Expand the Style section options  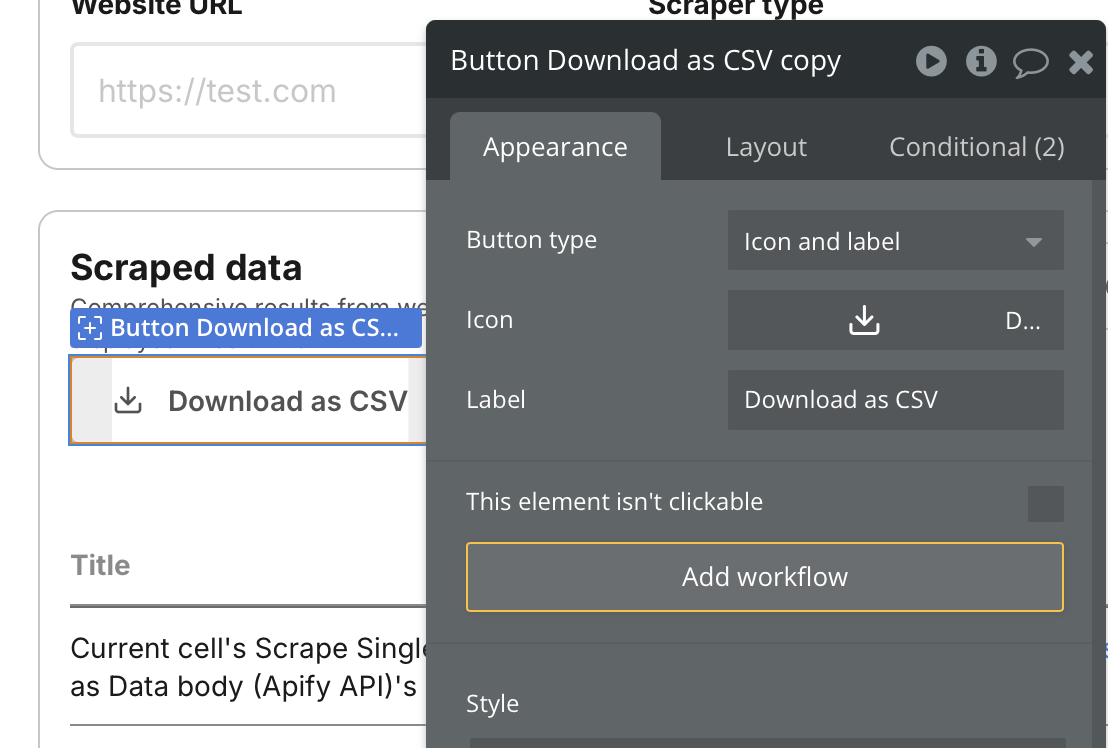[492, 703]
